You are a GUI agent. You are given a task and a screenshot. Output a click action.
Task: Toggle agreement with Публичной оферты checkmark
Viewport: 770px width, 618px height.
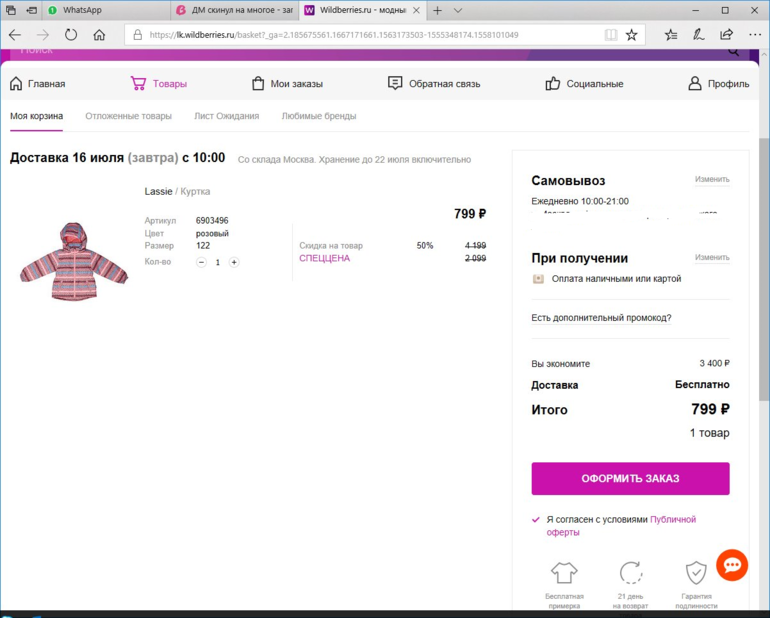pos(537,520)
